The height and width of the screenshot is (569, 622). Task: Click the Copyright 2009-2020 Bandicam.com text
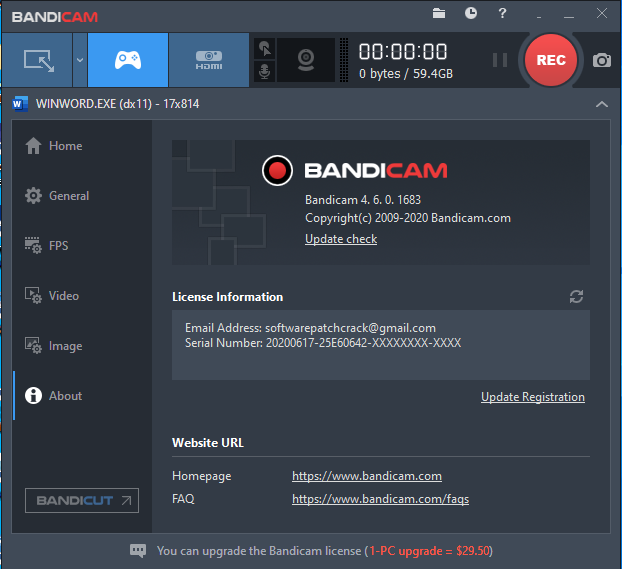(408, 218)
